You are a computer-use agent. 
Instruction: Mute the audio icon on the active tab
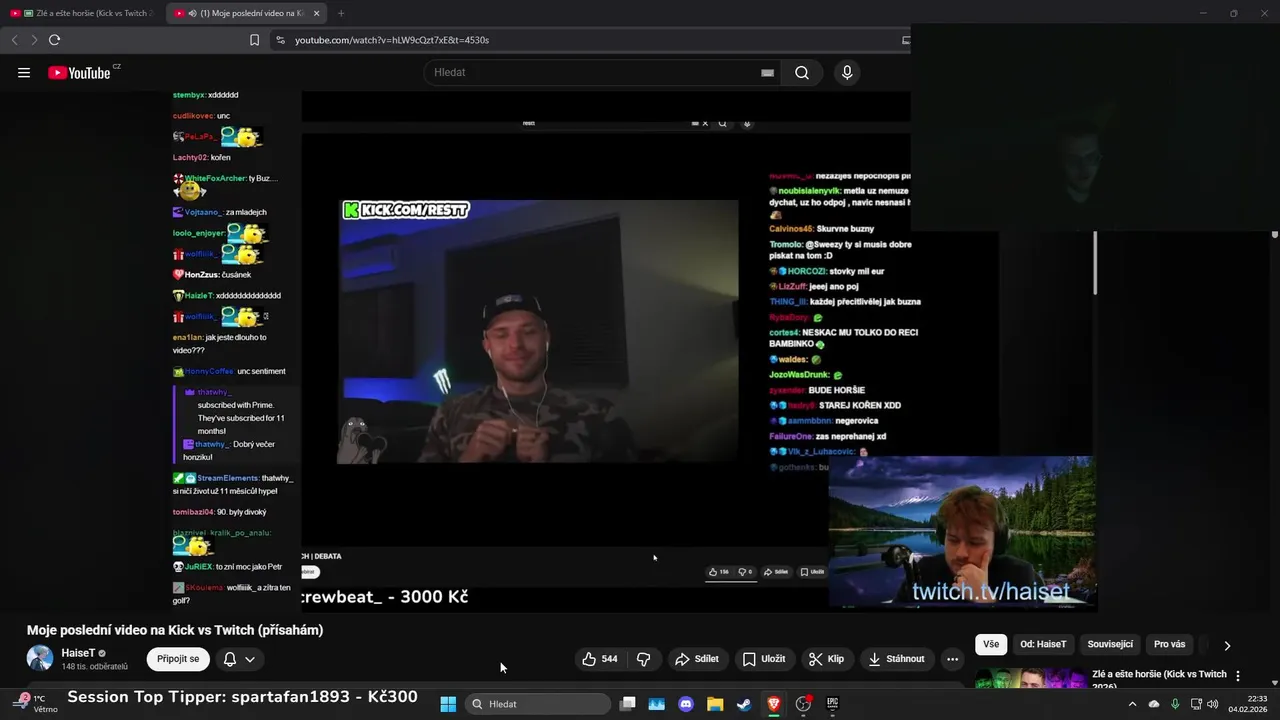[192, 13]
